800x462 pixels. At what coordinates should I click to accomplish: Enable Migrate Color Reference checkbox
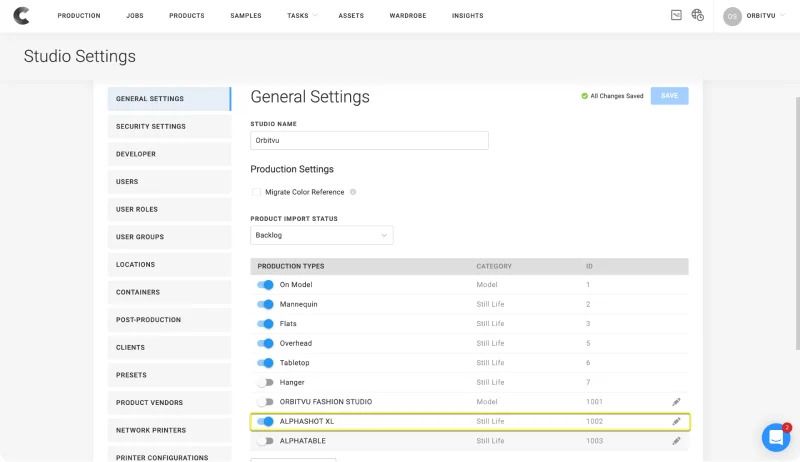coord(257,192)
